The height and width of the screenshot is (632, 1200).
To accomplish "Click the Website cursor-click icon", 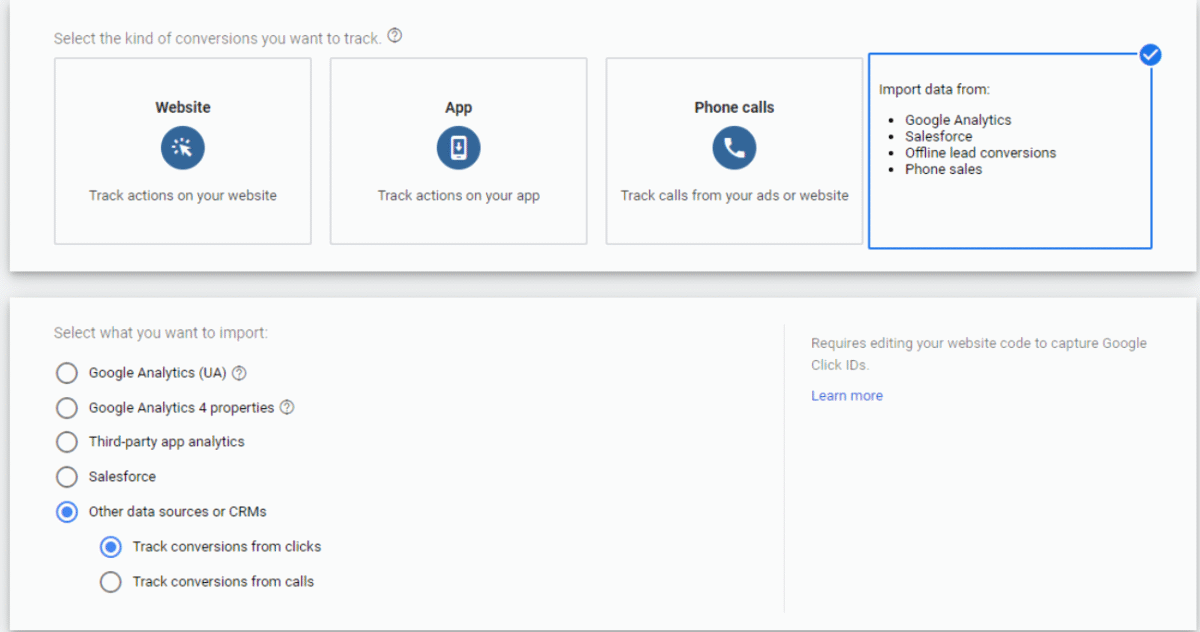I will tap(183, 149).
